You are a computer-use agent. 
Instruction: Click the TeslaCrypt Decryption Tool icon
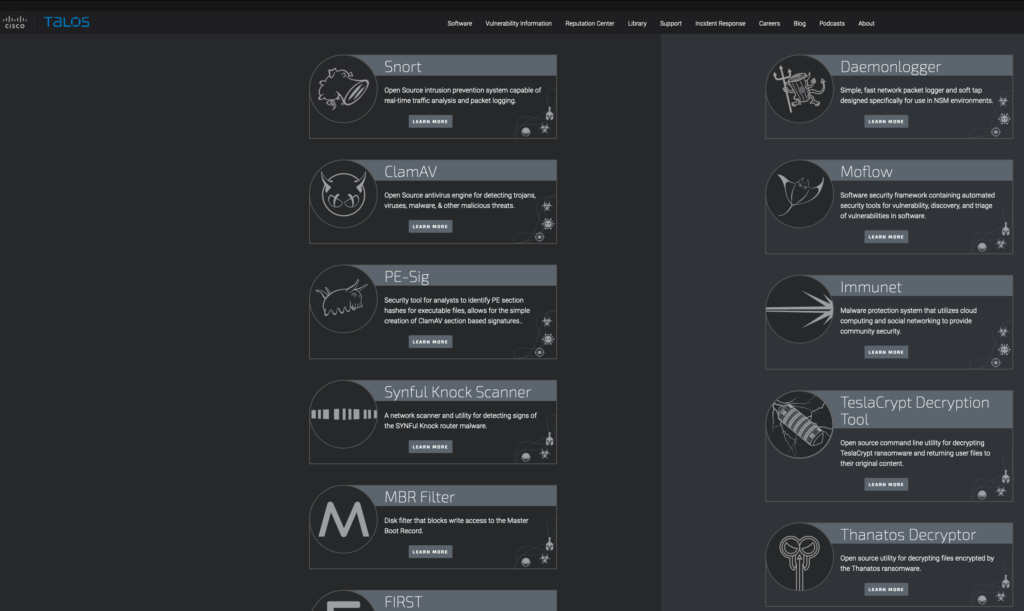point(800,425)
